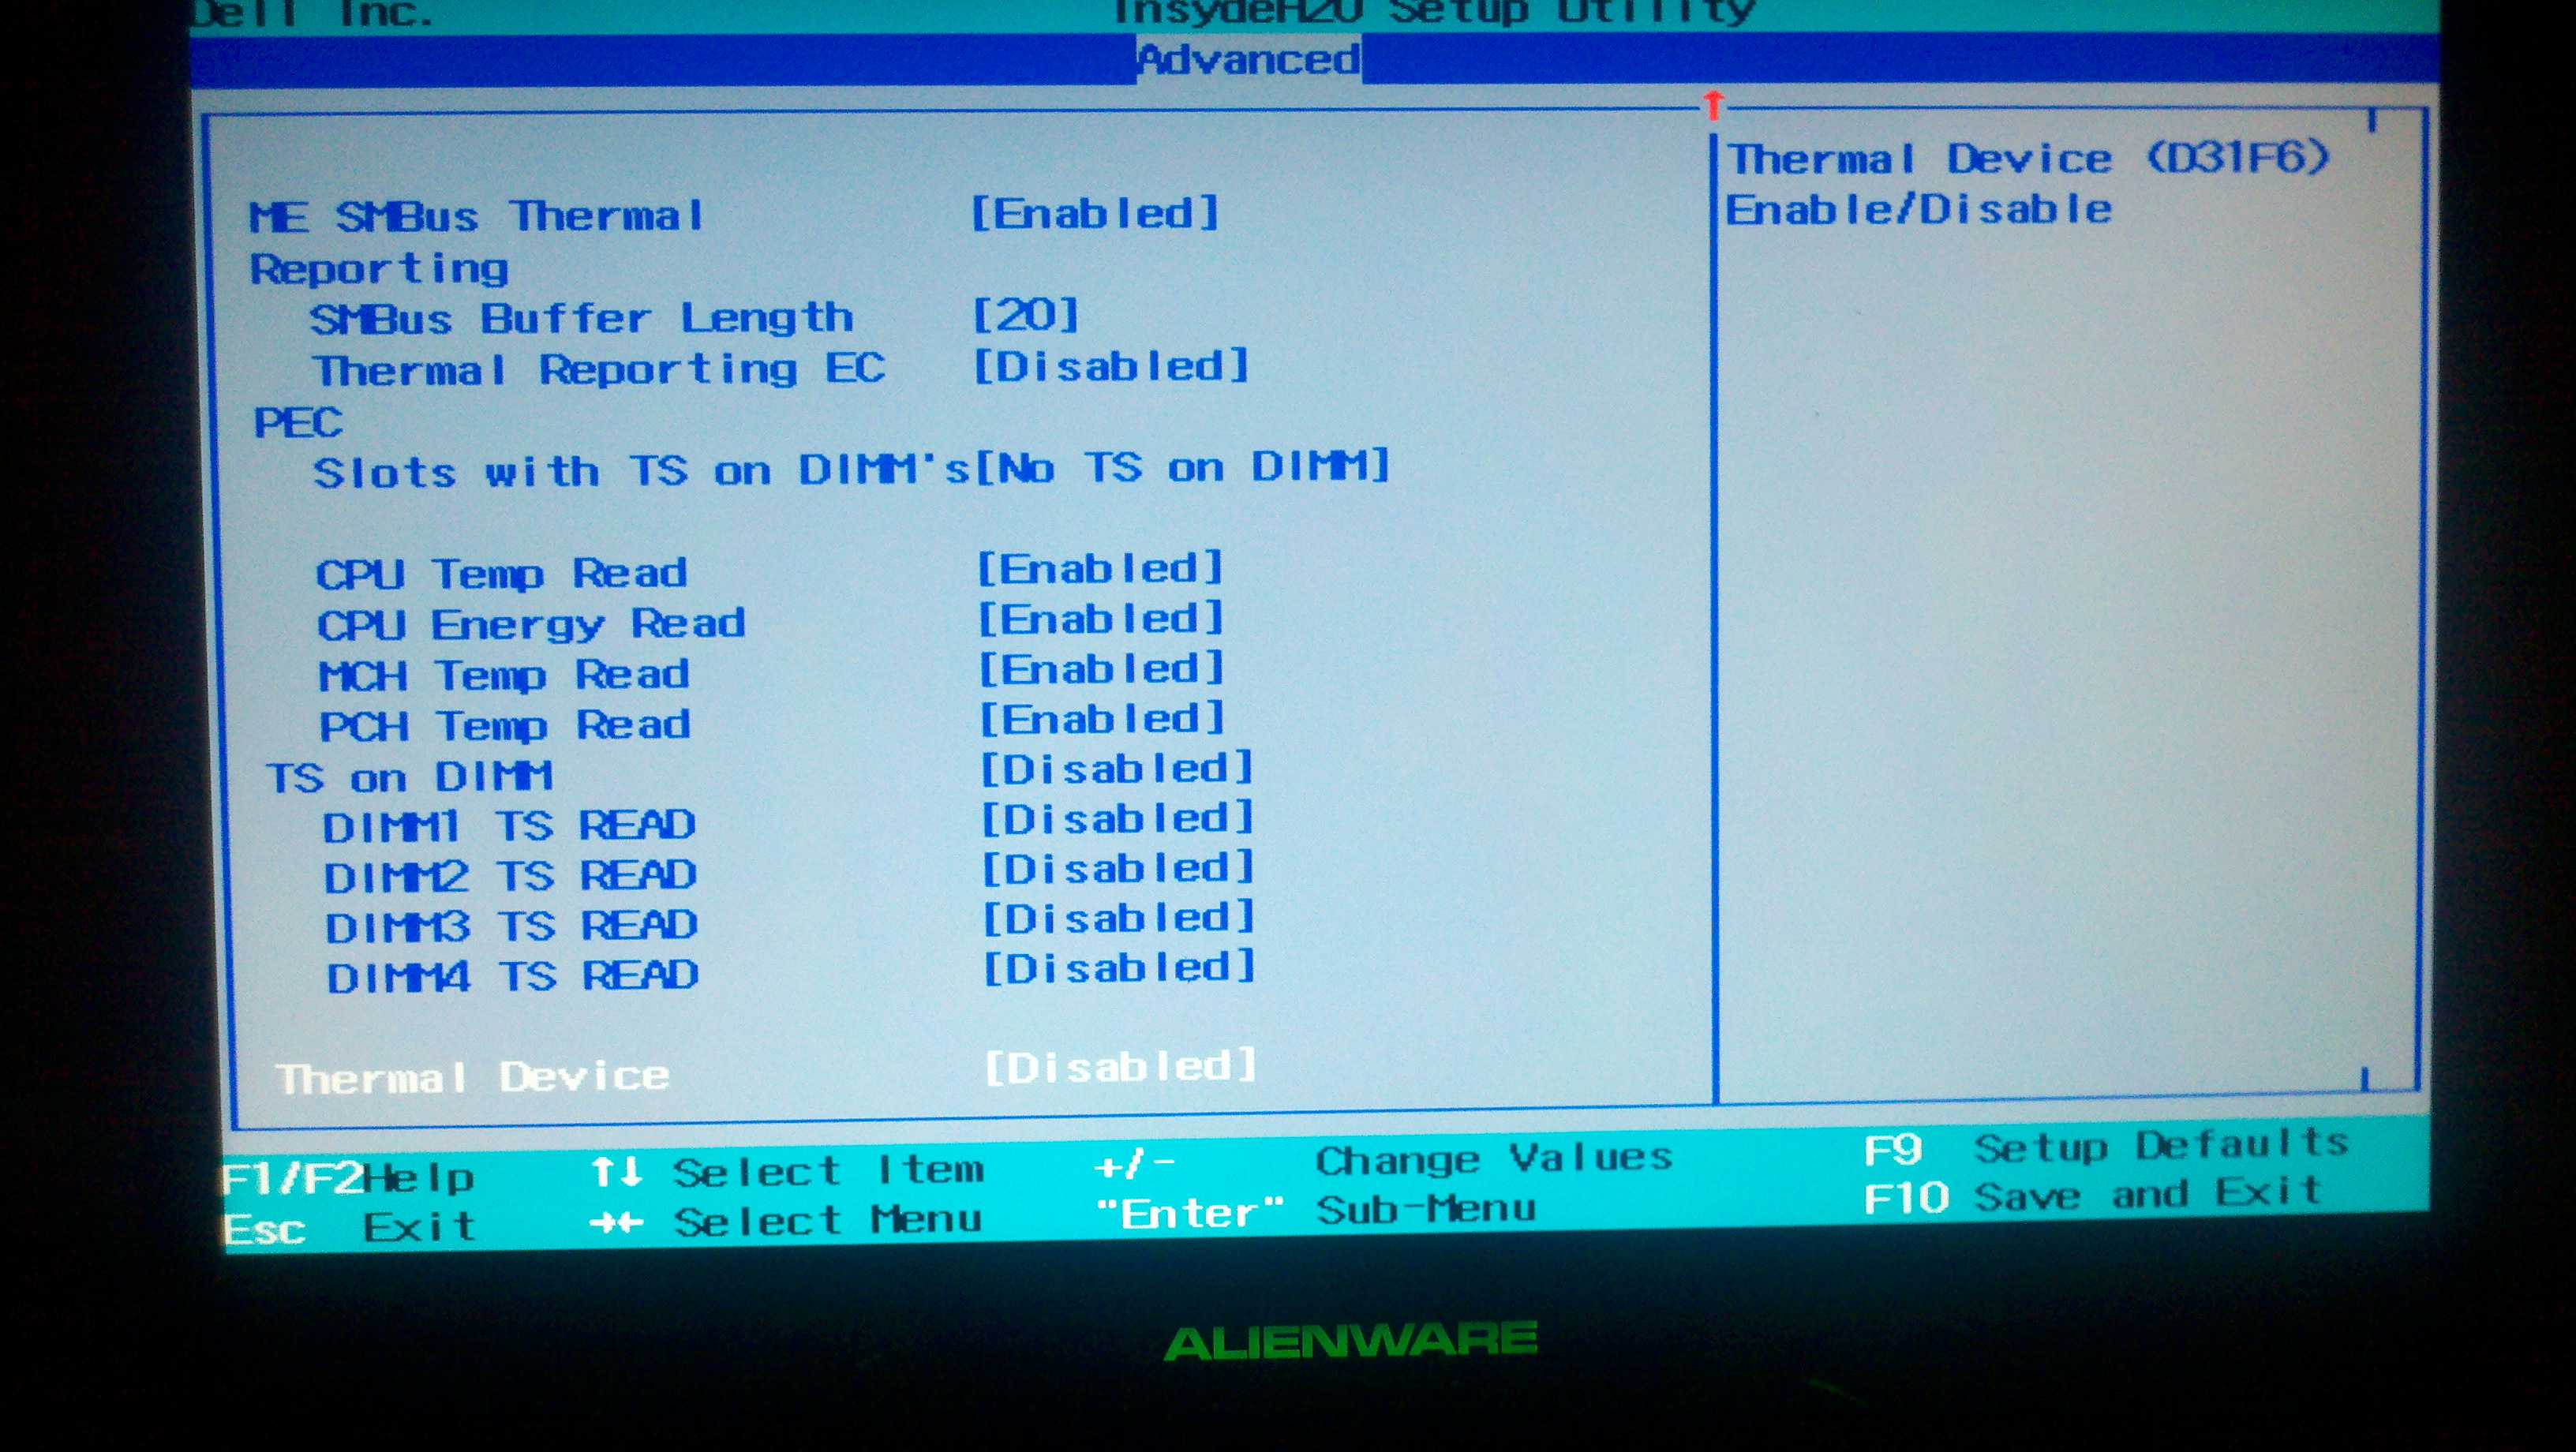
Task: Change DIMM4 TS READ value
Action: [1120, 968]
